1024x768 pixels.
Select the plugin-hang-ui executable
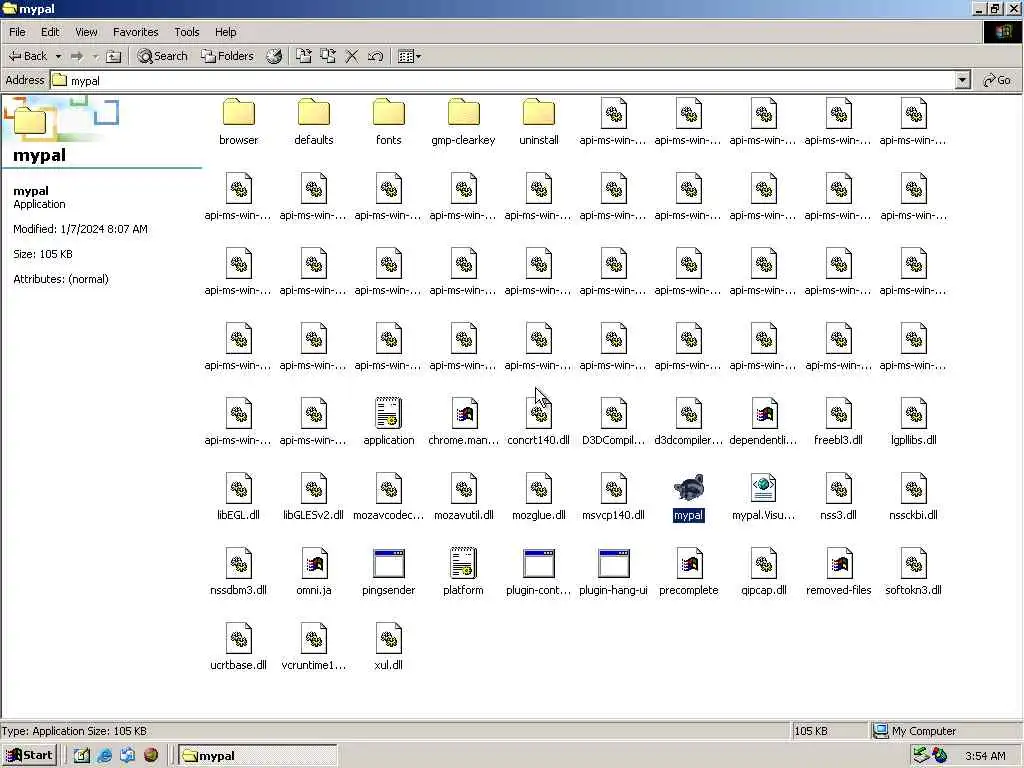click(613, 572)
